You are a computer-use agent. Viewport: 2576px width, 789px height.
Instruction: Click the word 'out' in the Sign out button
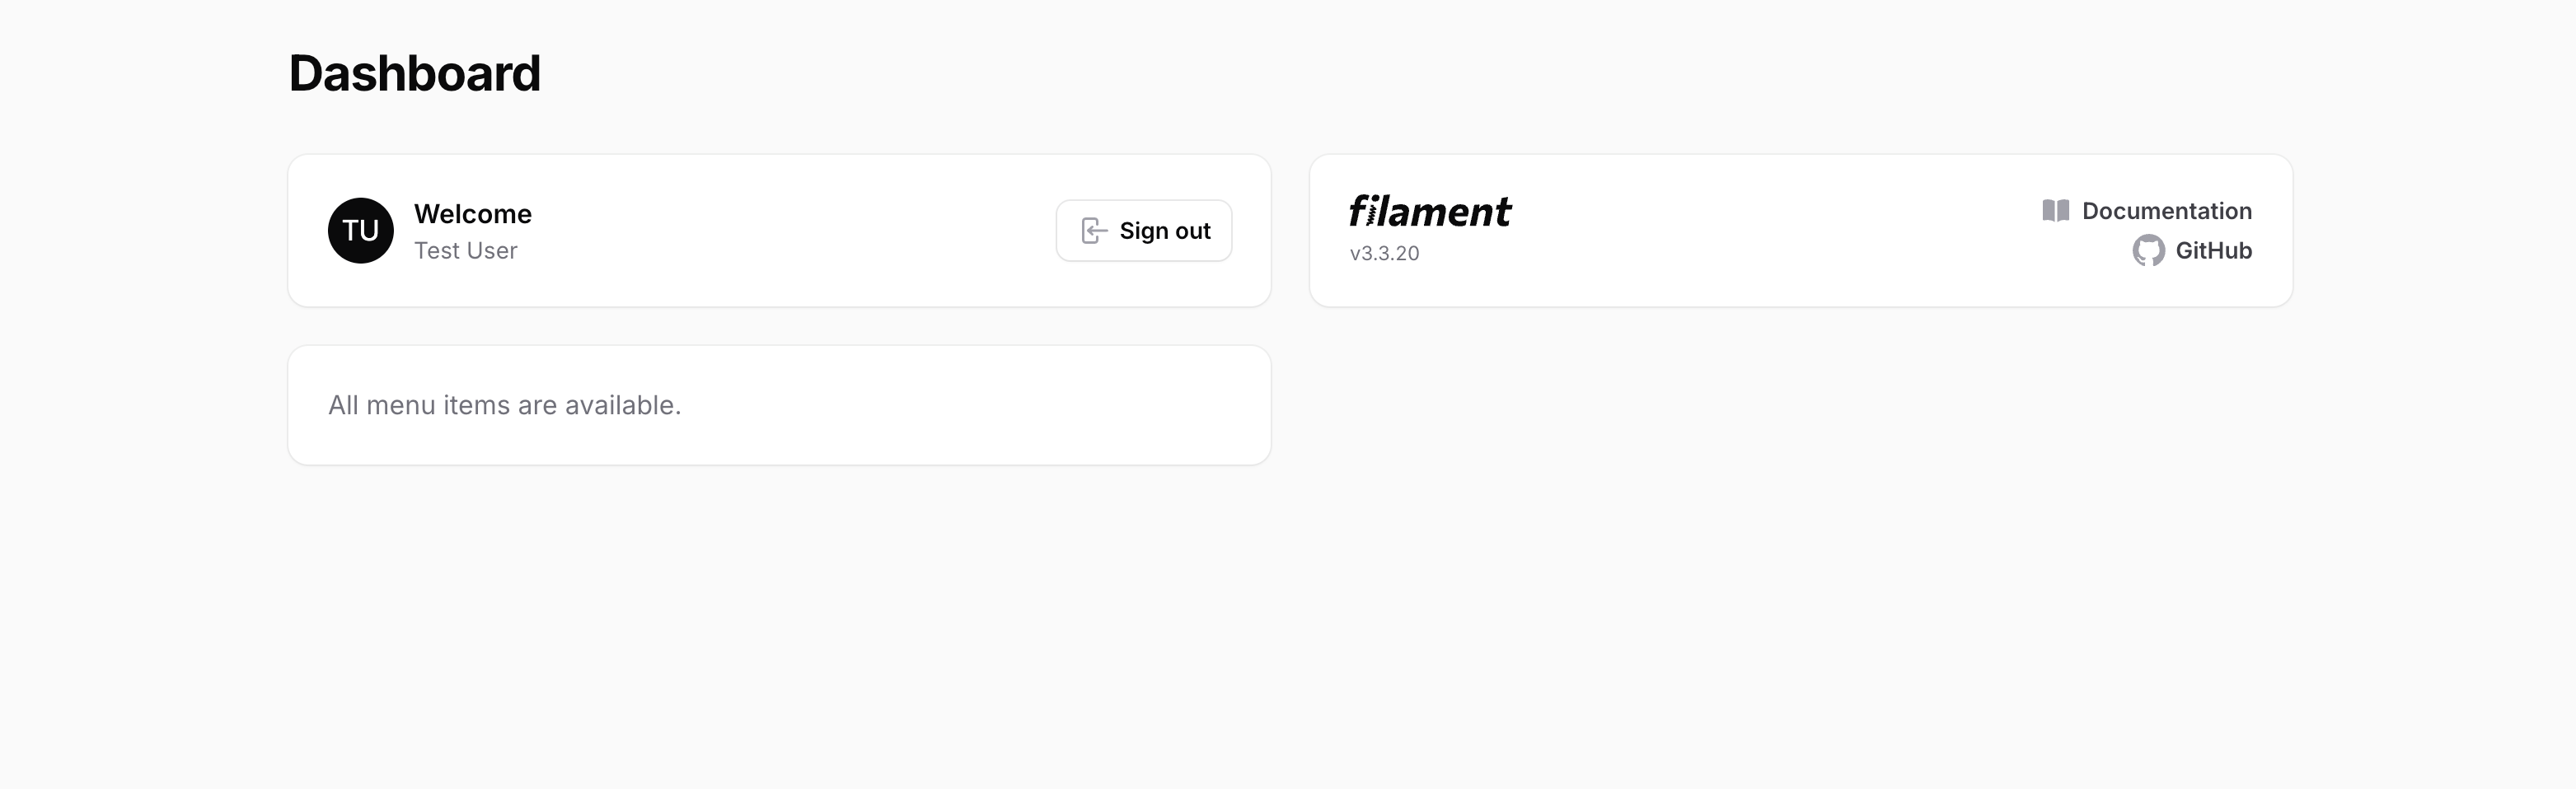coord(1192,231)
